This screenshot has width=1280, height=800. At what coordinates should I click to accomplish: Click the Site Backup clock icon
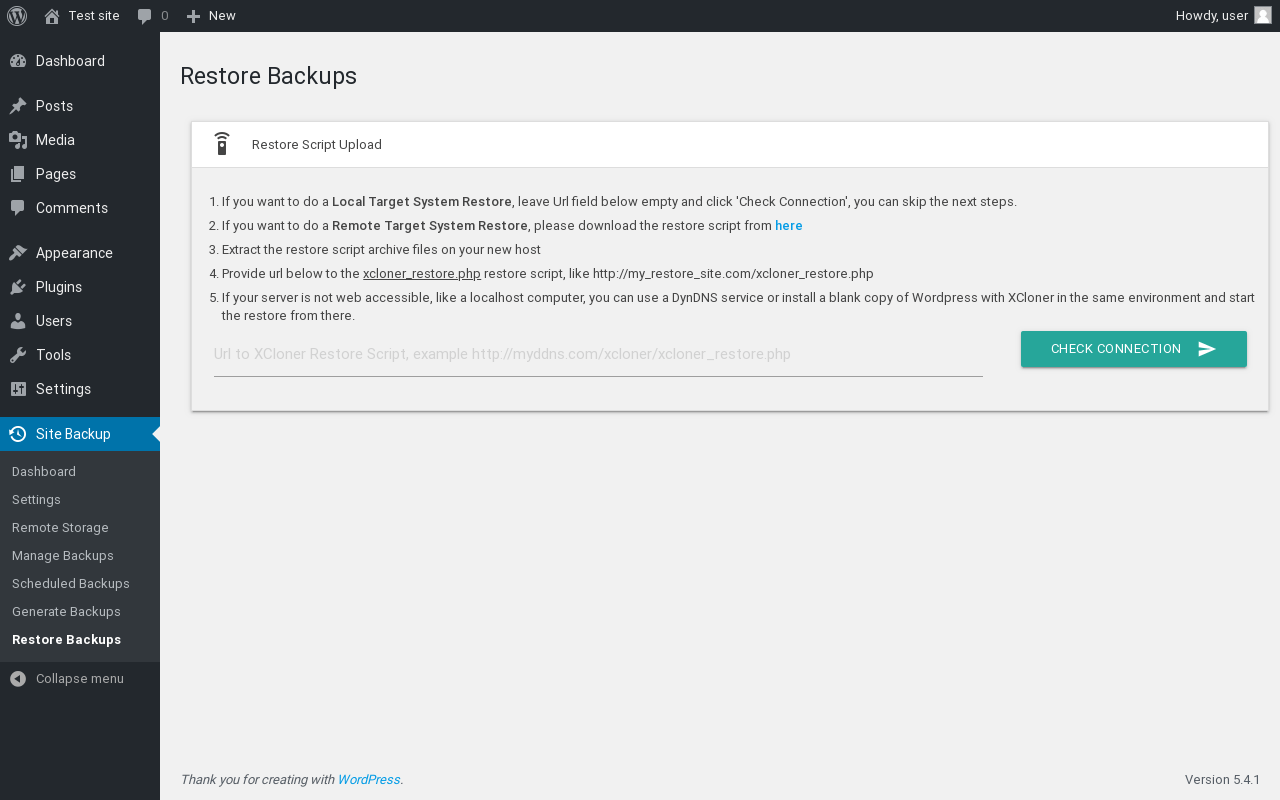point(18,434)
